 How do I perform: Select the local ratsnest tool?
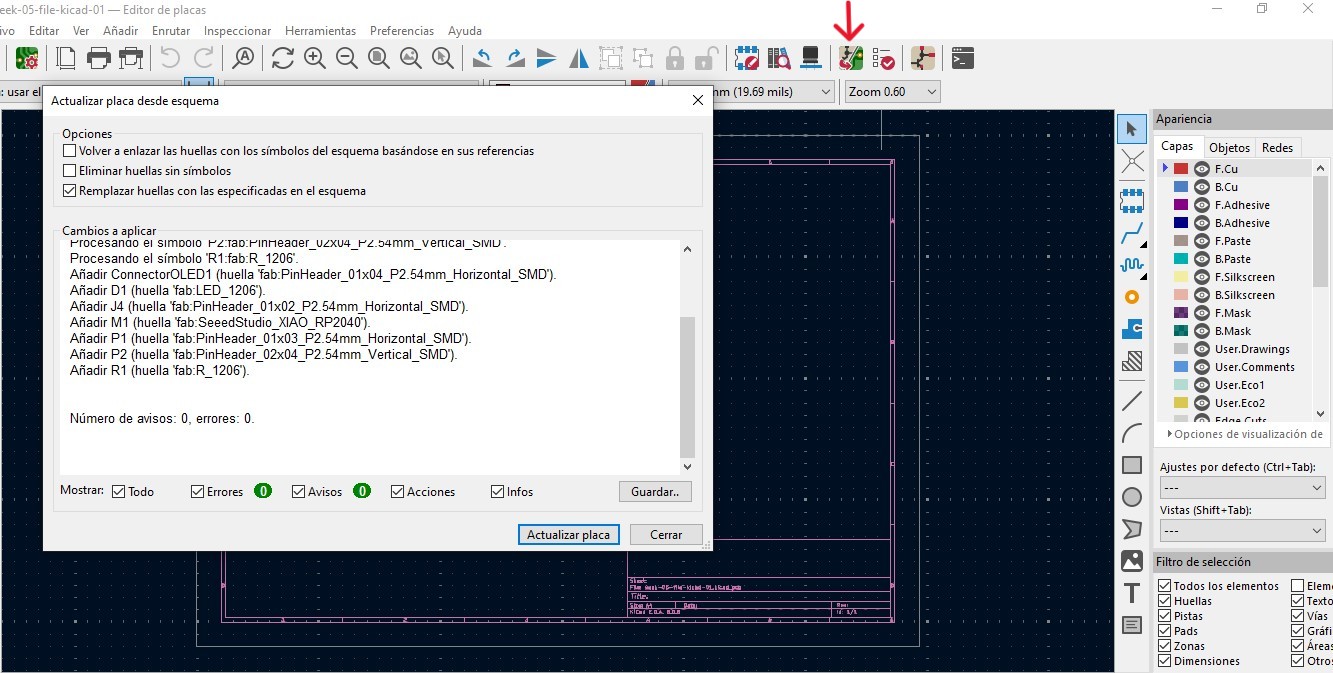coord(1132,161)
